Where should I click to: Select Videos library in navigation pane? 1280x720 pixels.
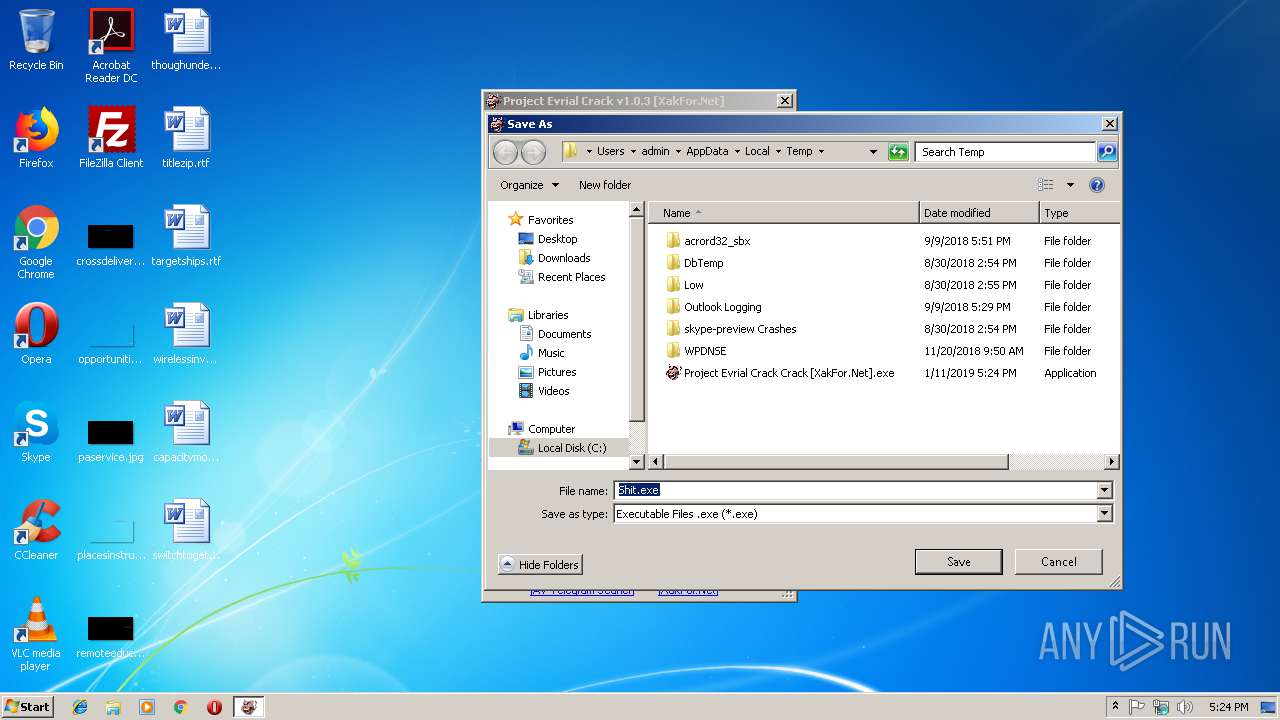coord(544,391)
